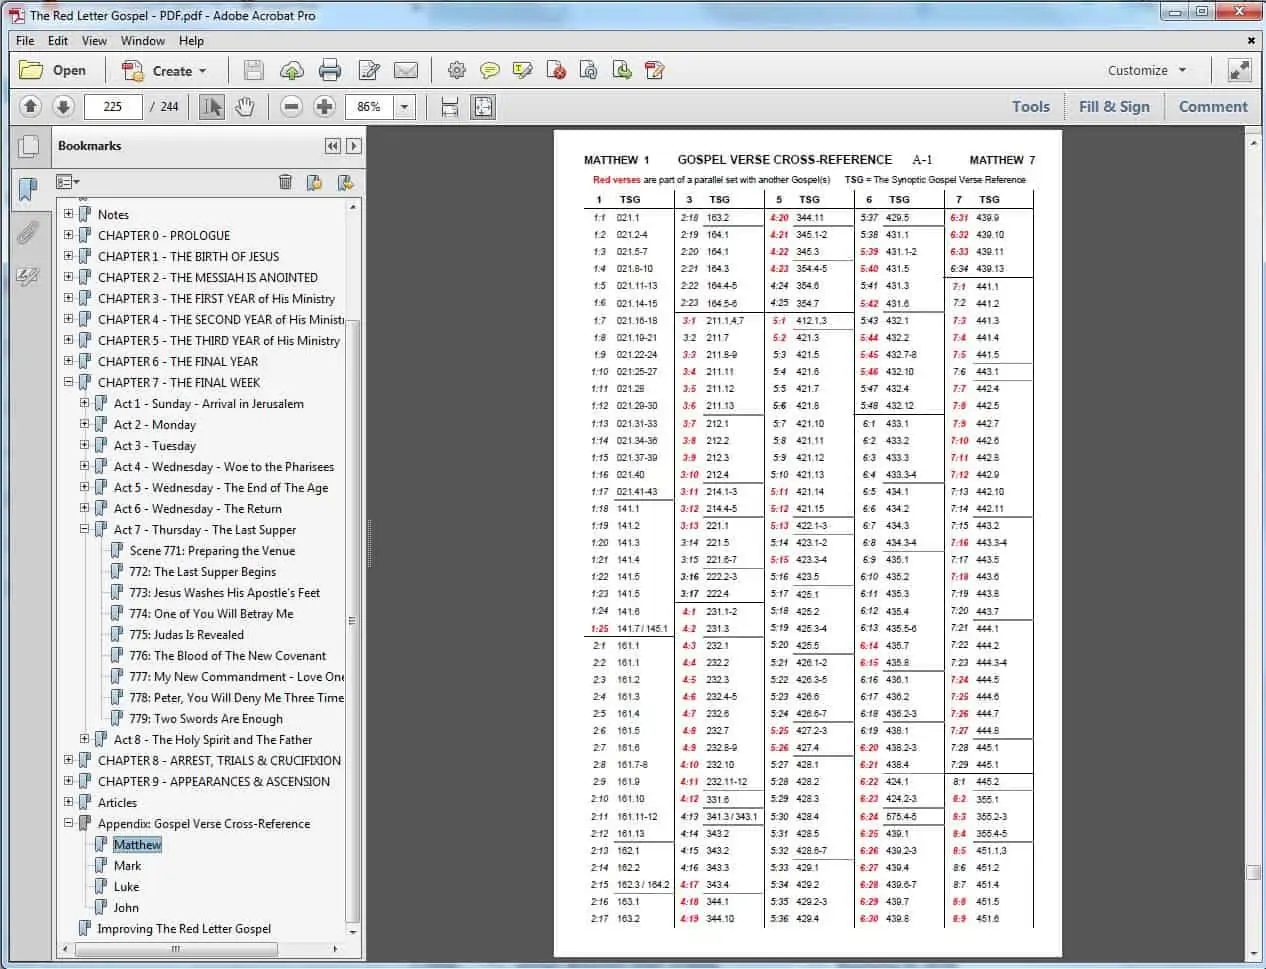Click the Zoom in plus button

324,106
